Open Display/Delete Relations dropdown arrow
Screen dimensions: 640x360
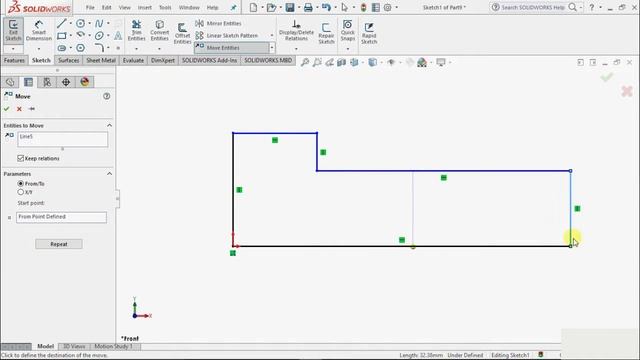click(x=296, y=49)
